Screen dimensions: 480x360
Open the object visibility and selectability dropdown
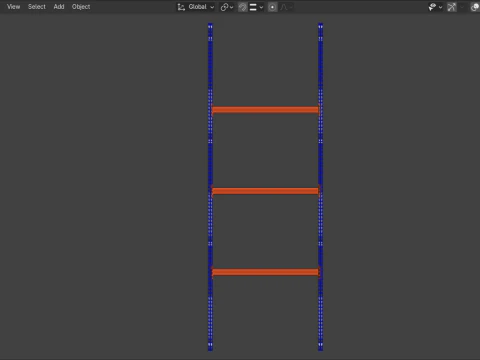[x=435, y=7]
